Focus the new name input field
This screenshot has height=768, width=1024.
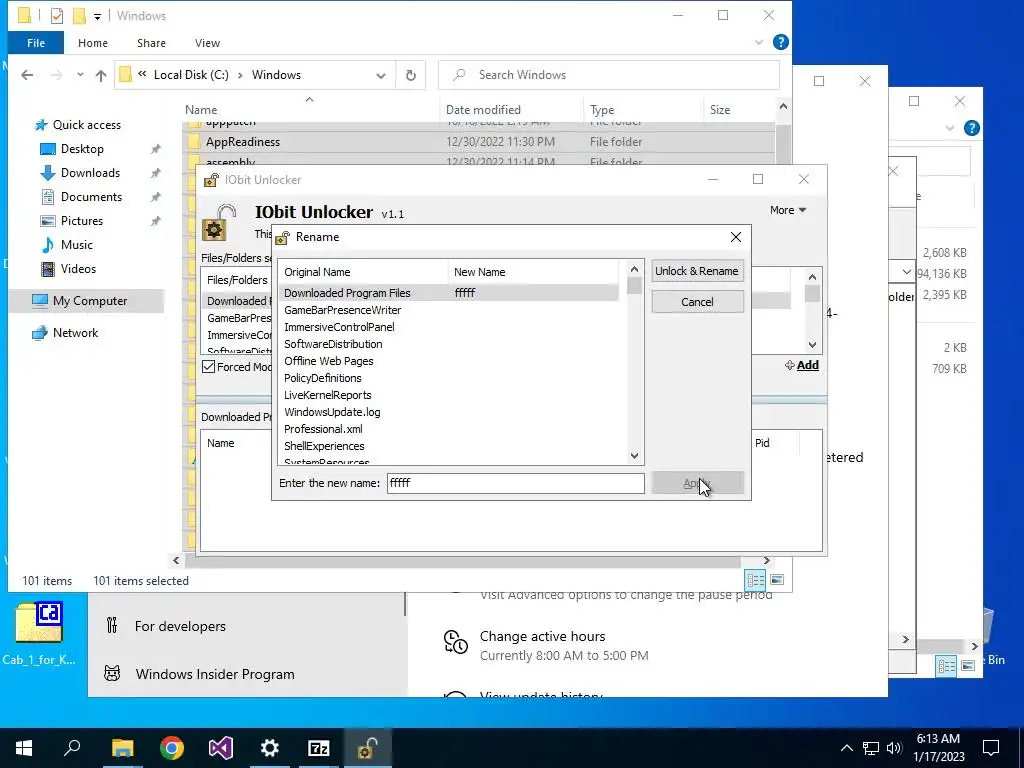click(515, 483)
